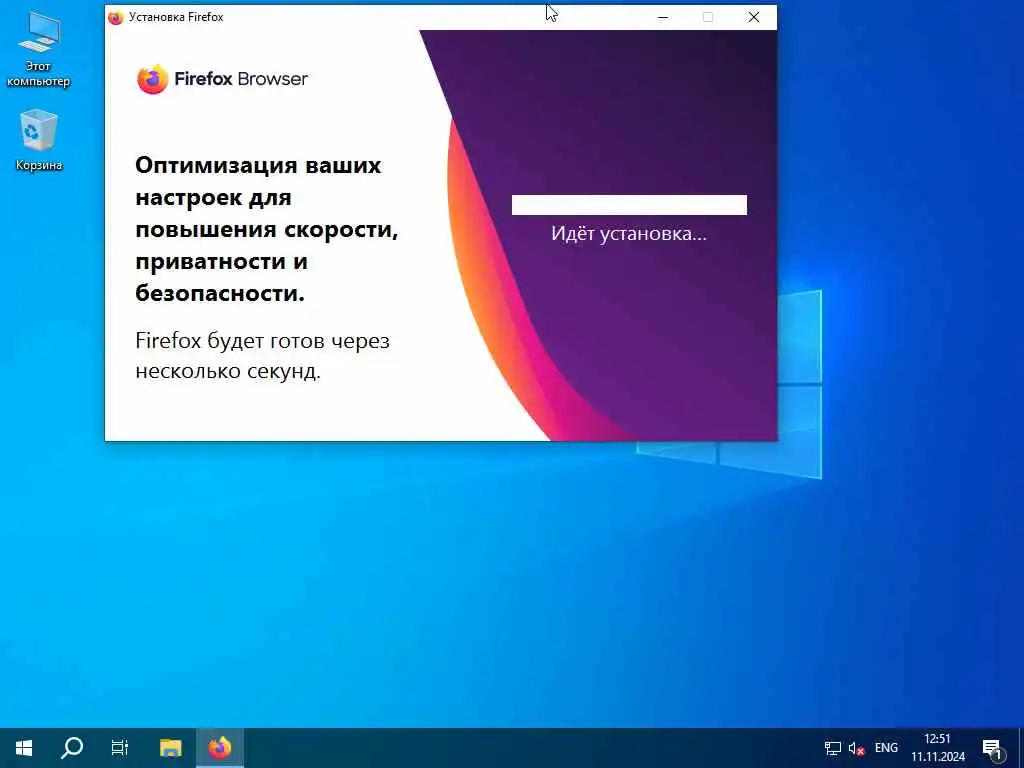Viewport: 1024px width, 768px height.
Task: Click the Firefox logo in installer header
Action: (x=153, y=79)
